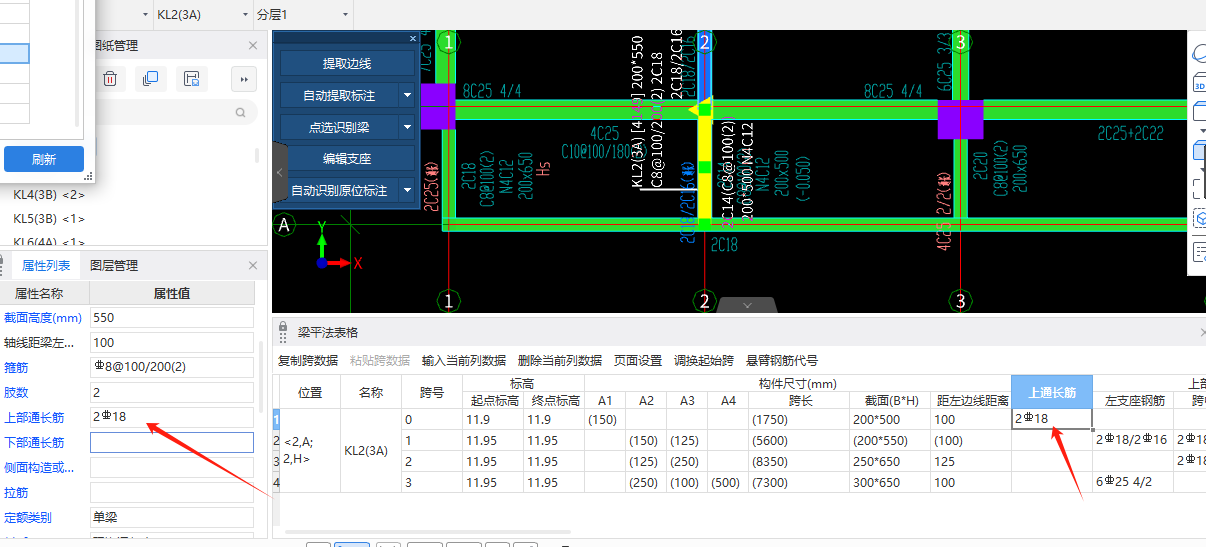Expand 自动提取标注 dropdown arrow
Image resolution: width=1206 pixels, height=547 pixels.
click(407, 96)
